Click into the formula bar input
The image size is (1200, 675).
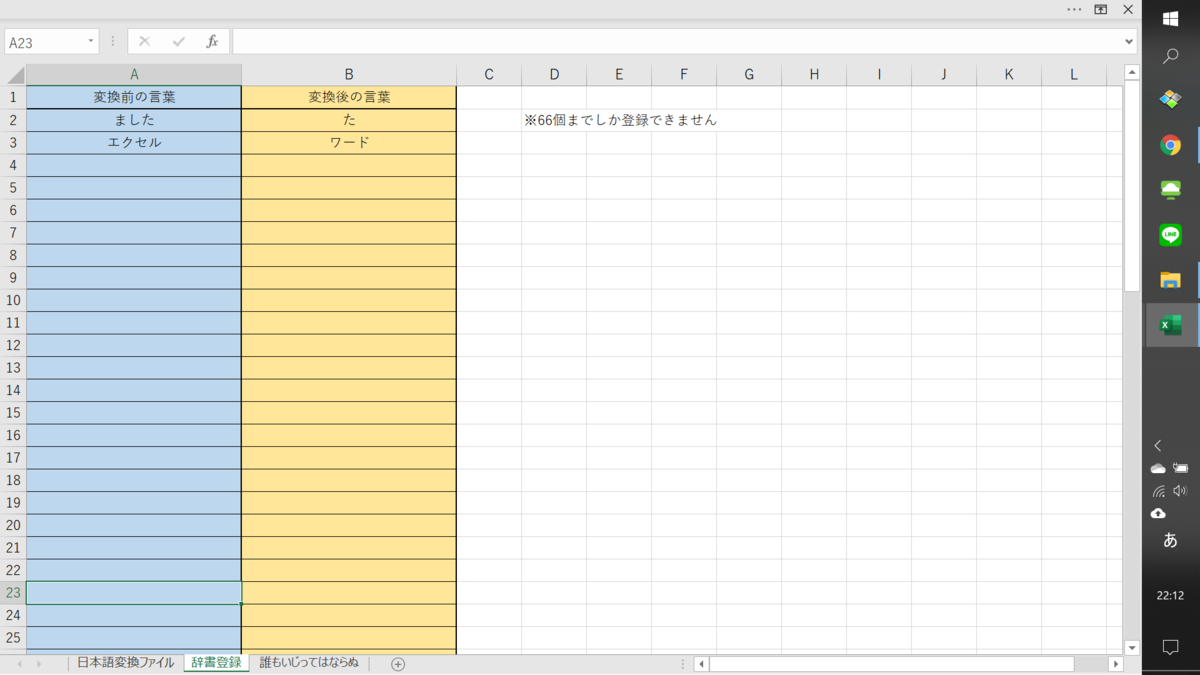pyautogui.click(x=678, y=42)
